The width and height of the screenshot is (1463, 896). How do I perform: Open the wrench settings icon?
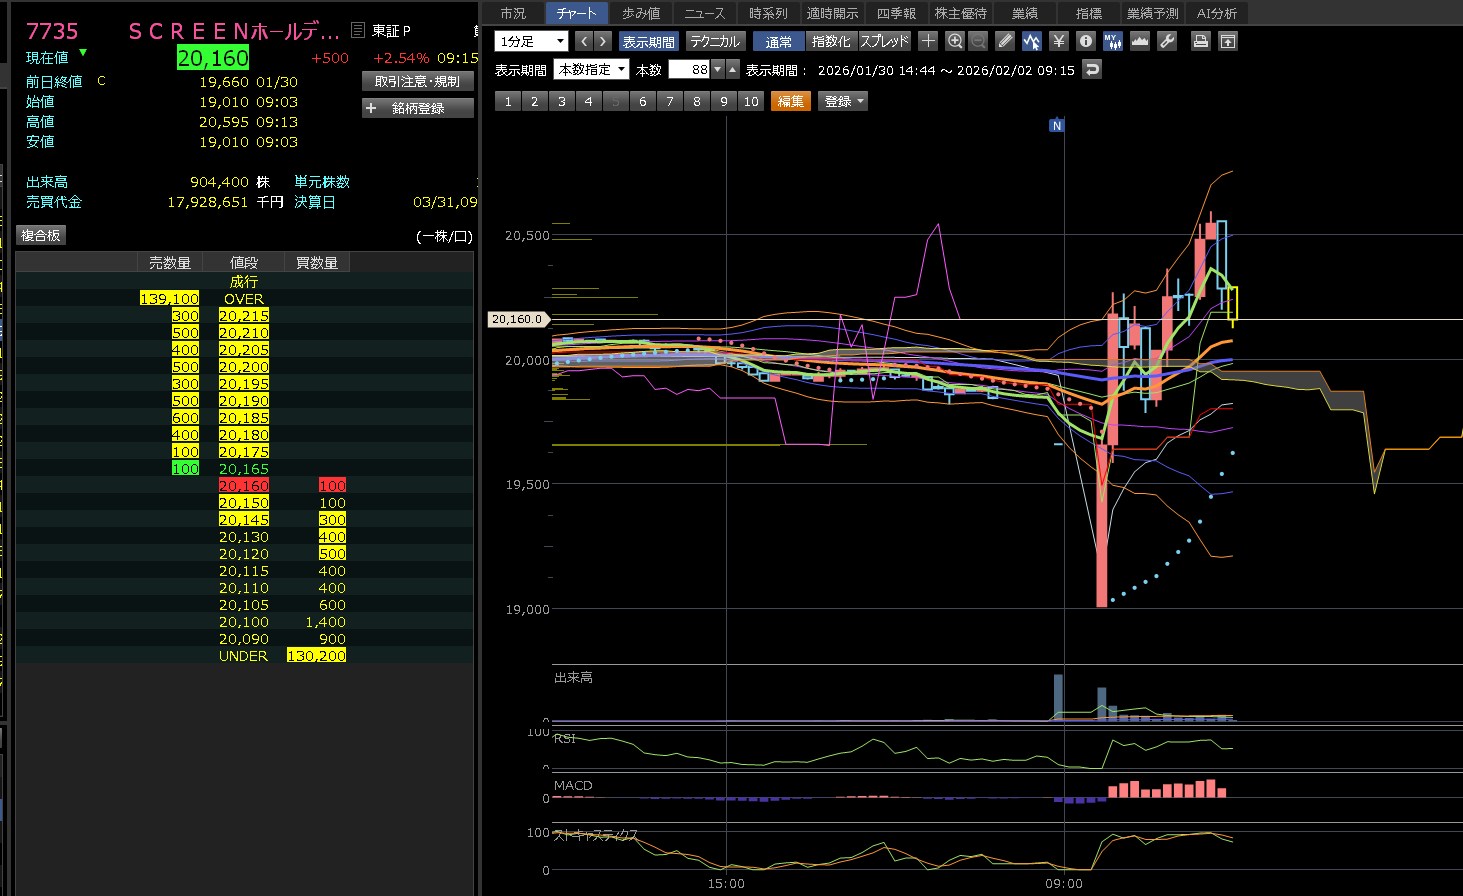point(1166,41)
